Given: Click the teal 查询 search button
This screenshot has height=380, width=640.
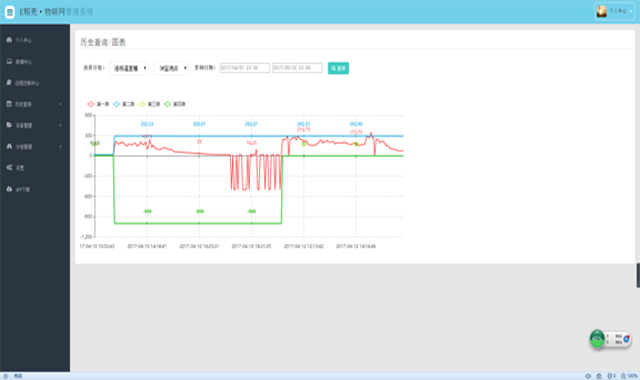Looking at the screenshot, I should [x=338, y=68].
